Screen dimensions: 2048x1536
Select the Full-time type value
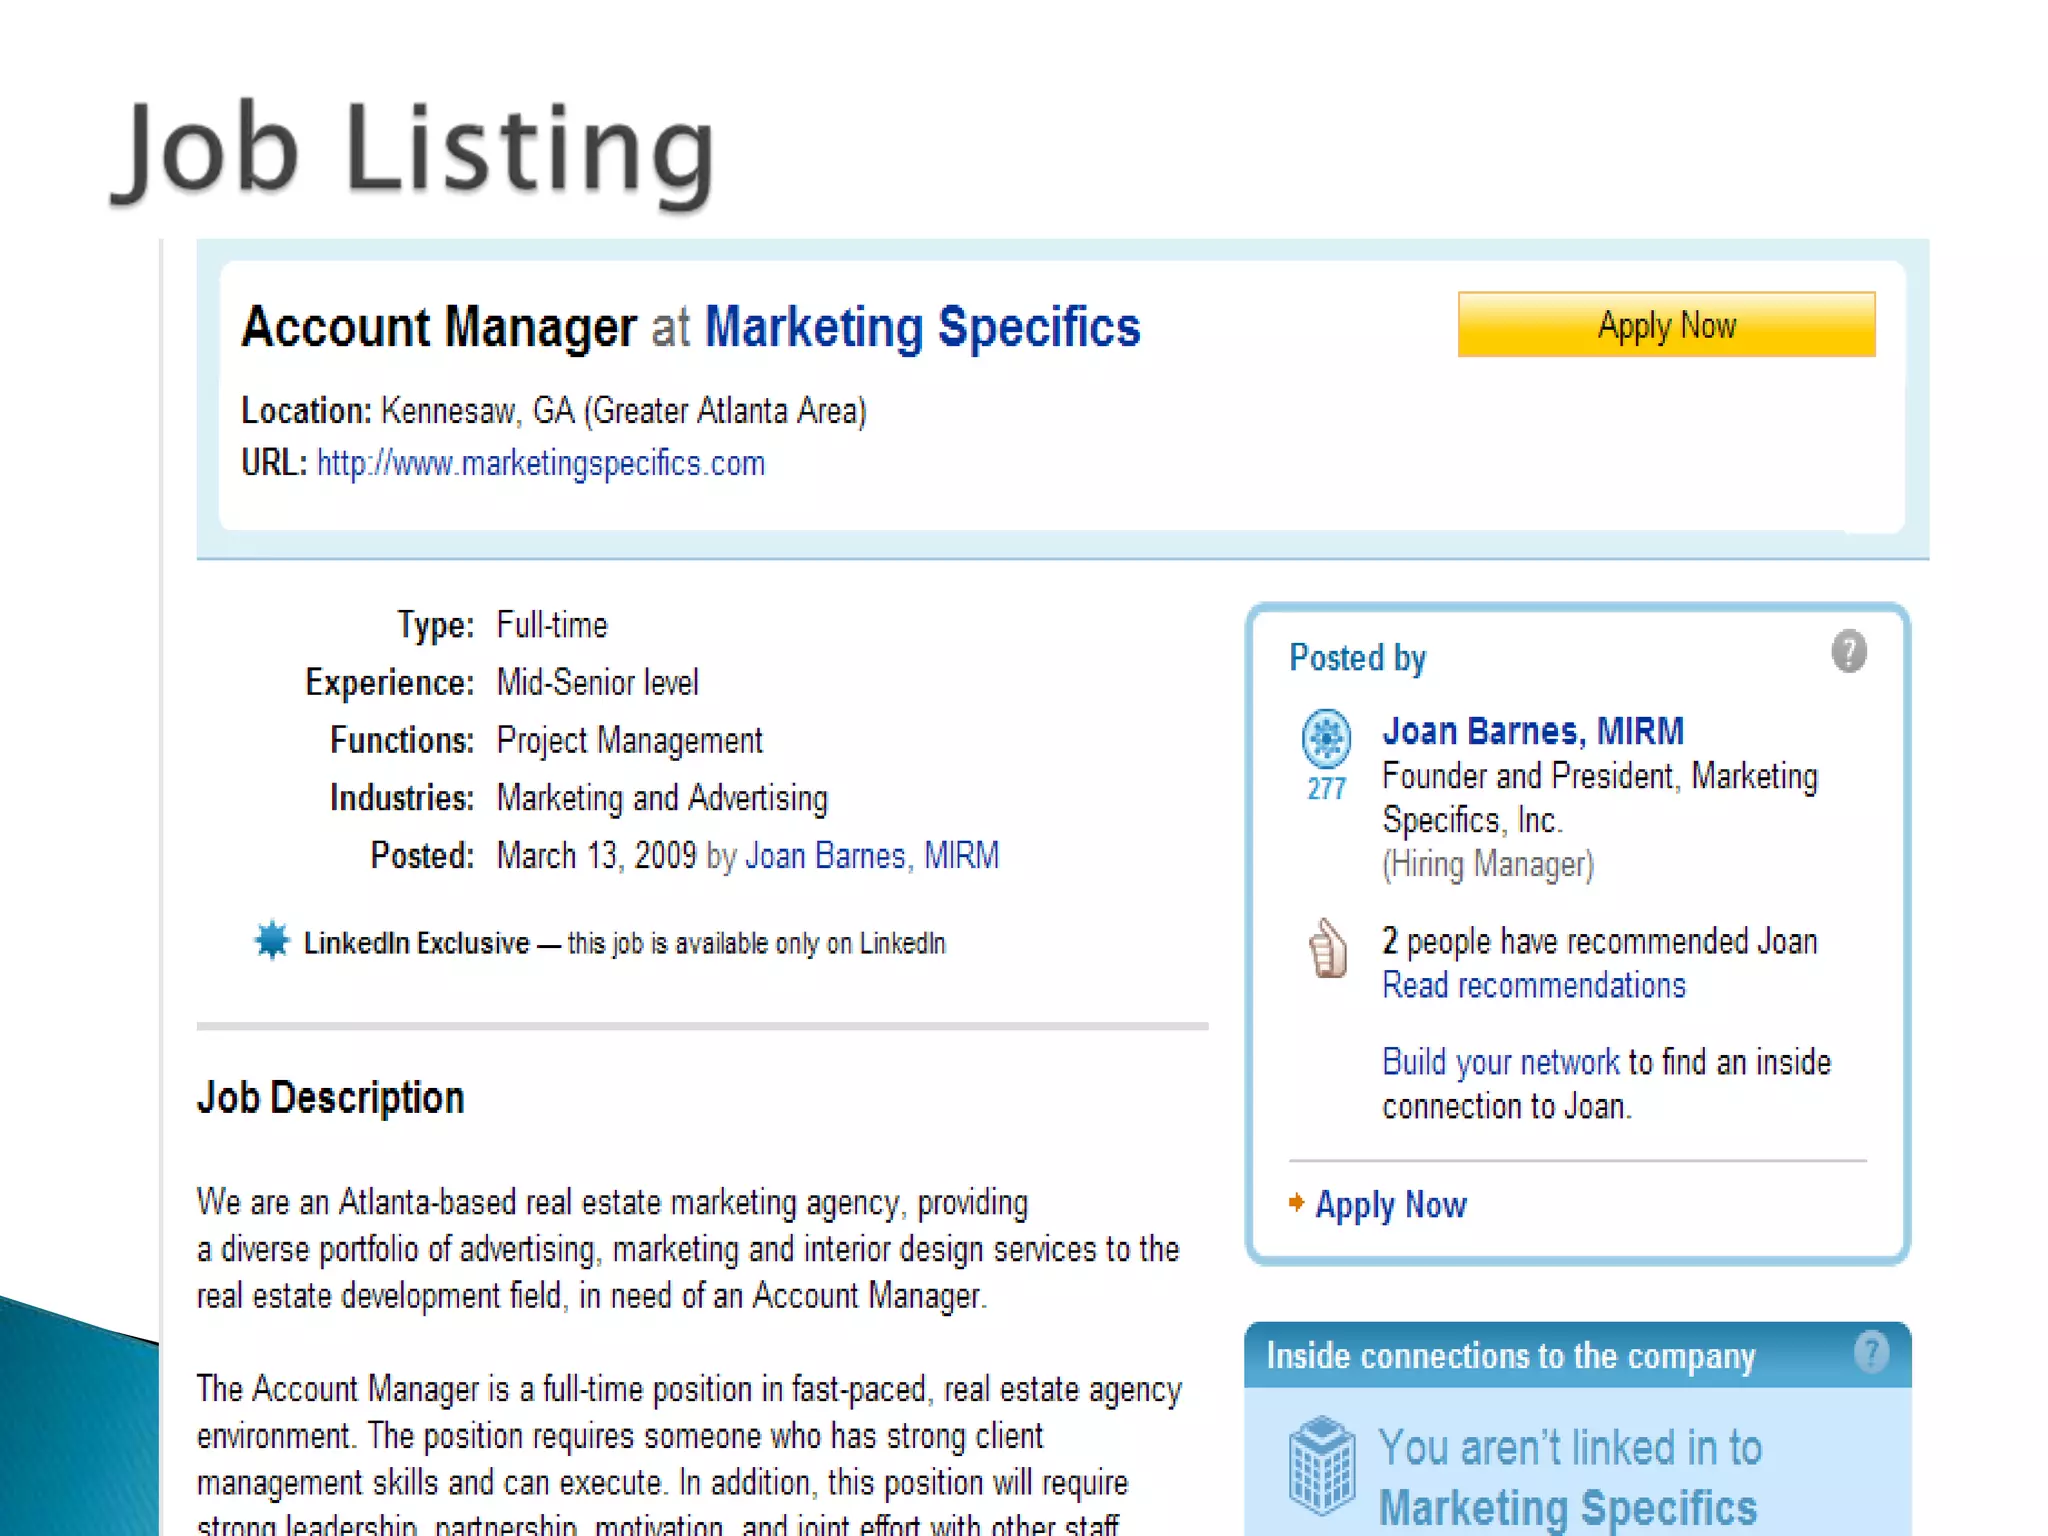552,626
